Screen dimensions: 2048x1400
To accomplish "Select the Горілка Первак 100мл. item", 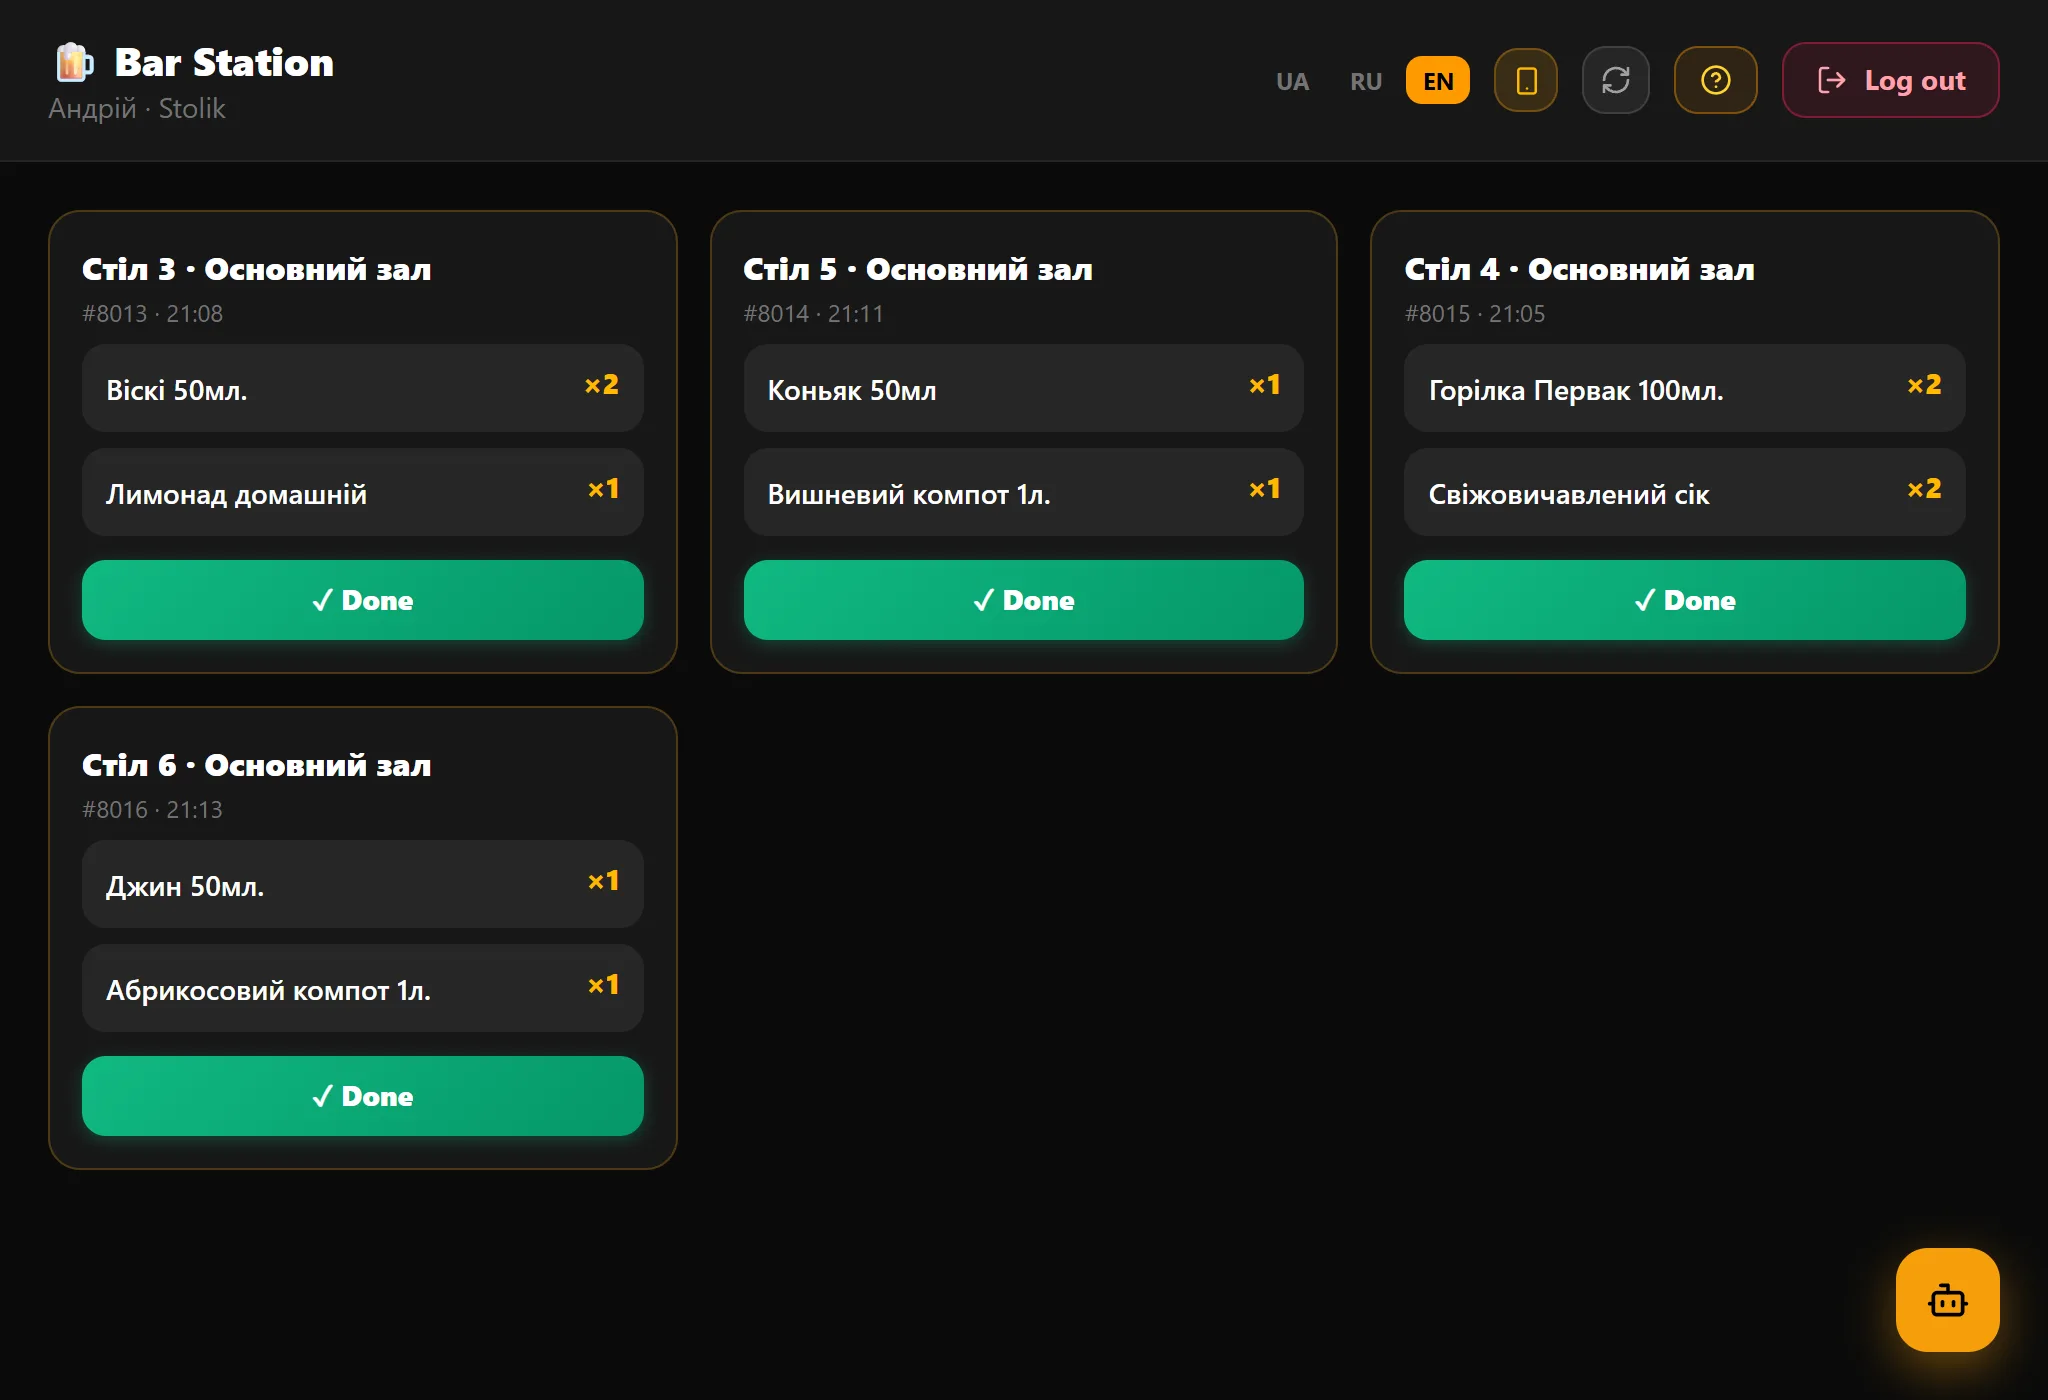I will pyautogui.click(x=1685, y=388).
